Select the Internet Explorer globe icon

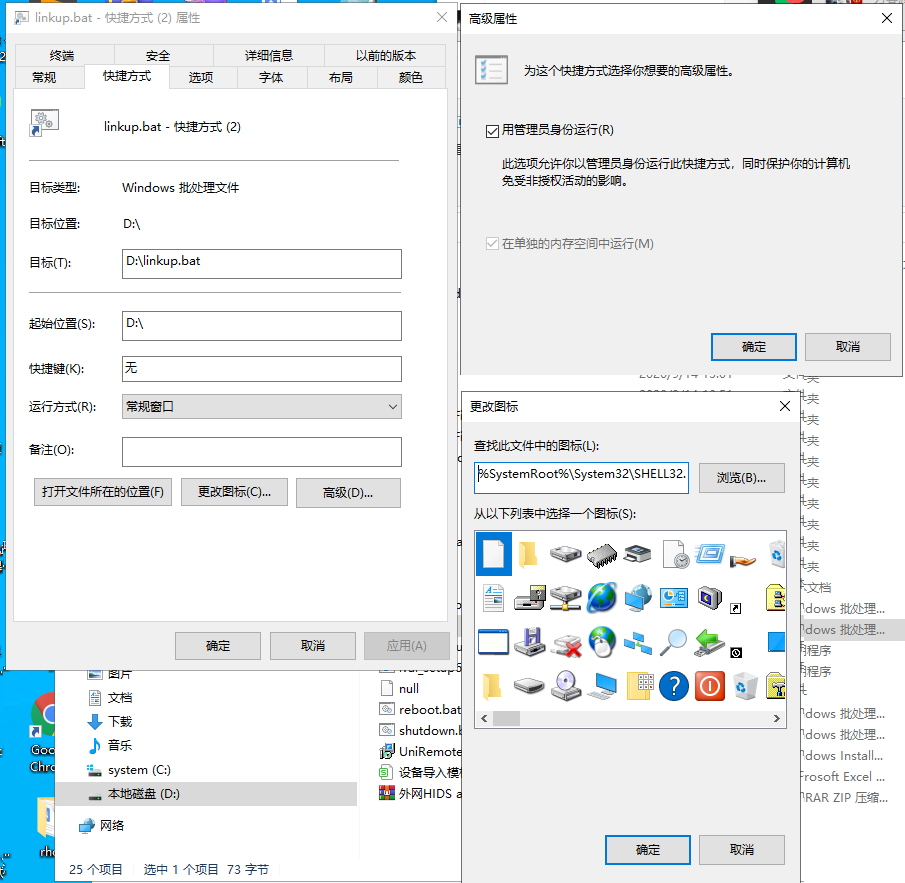601,598
